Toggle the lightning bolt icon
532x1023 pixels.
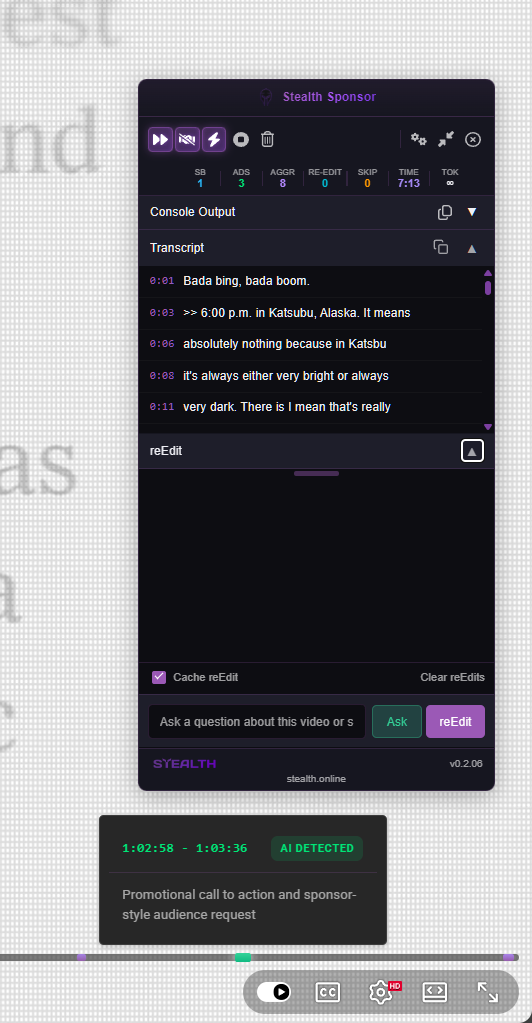click(214, 140)
